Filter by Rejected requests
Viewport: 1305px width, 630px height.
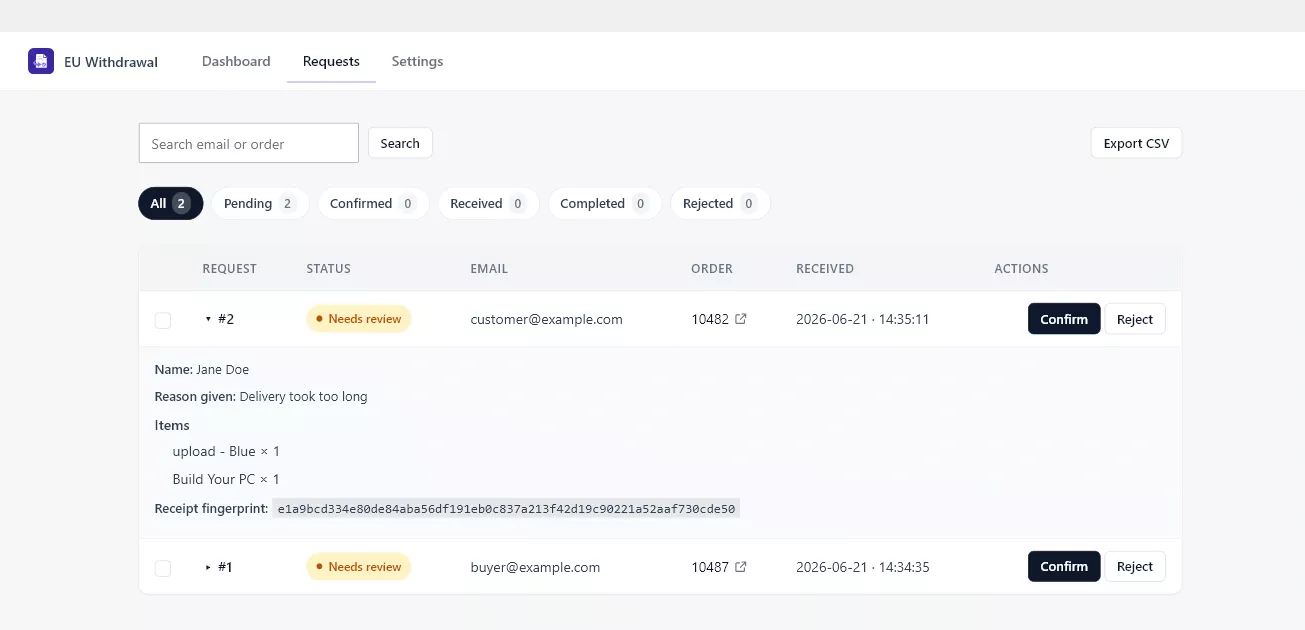pyautogui.click(x=720, y=203)
